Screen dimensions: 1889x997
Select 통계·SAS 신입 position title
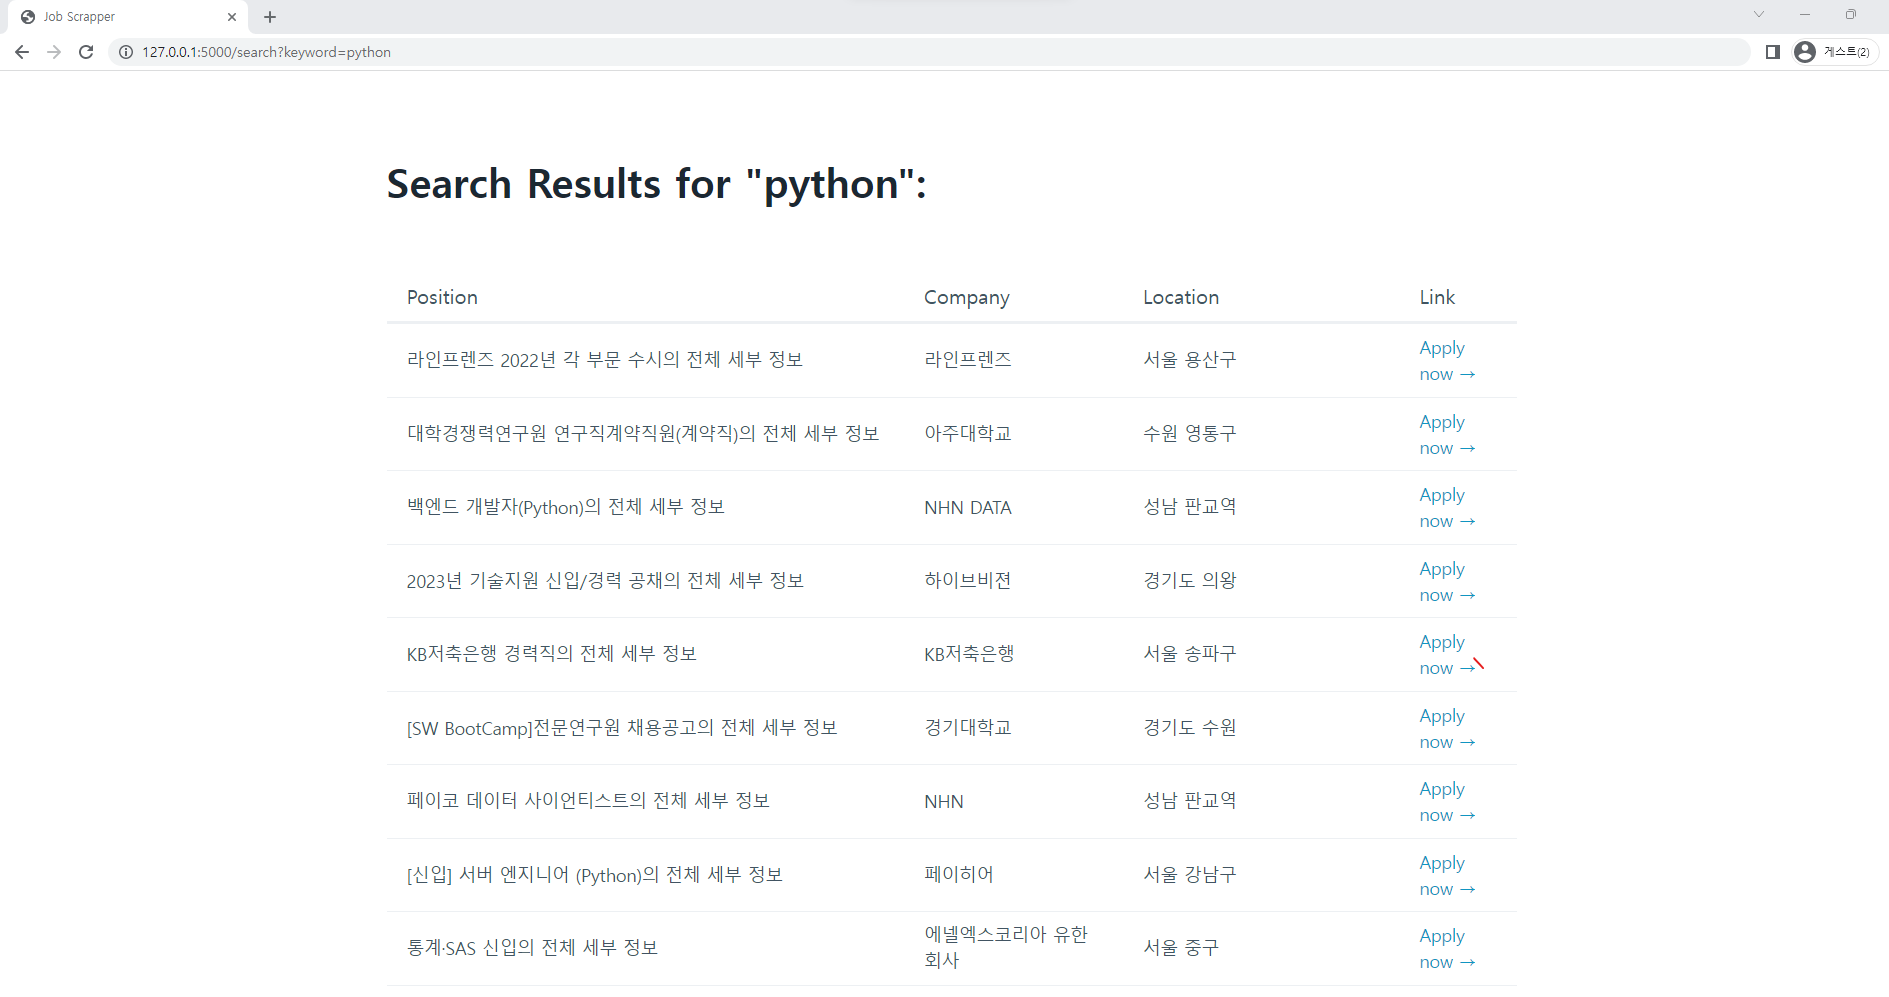click(532, 948)
